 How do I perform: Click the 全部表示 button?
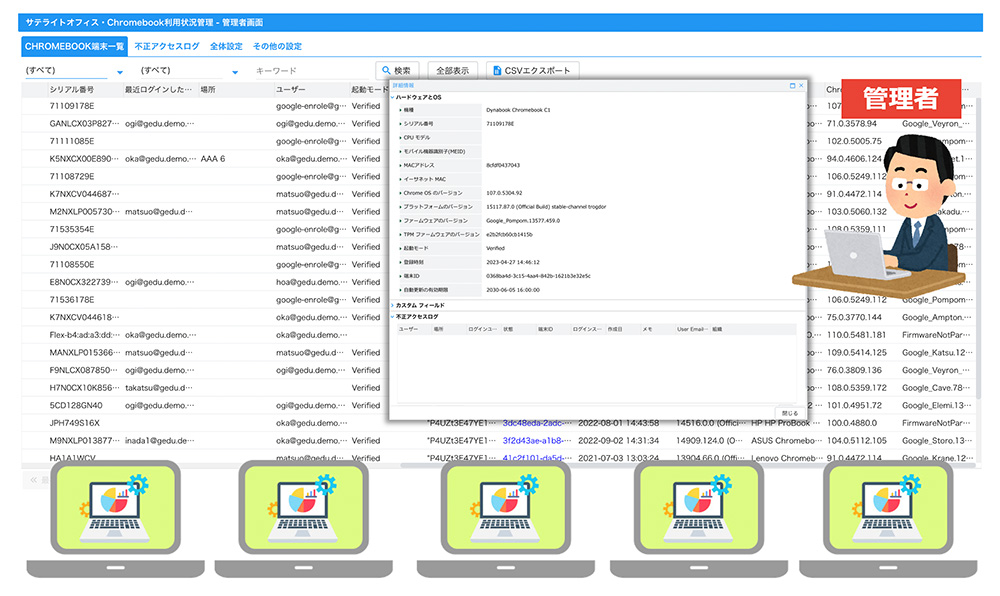pos(452,71)
